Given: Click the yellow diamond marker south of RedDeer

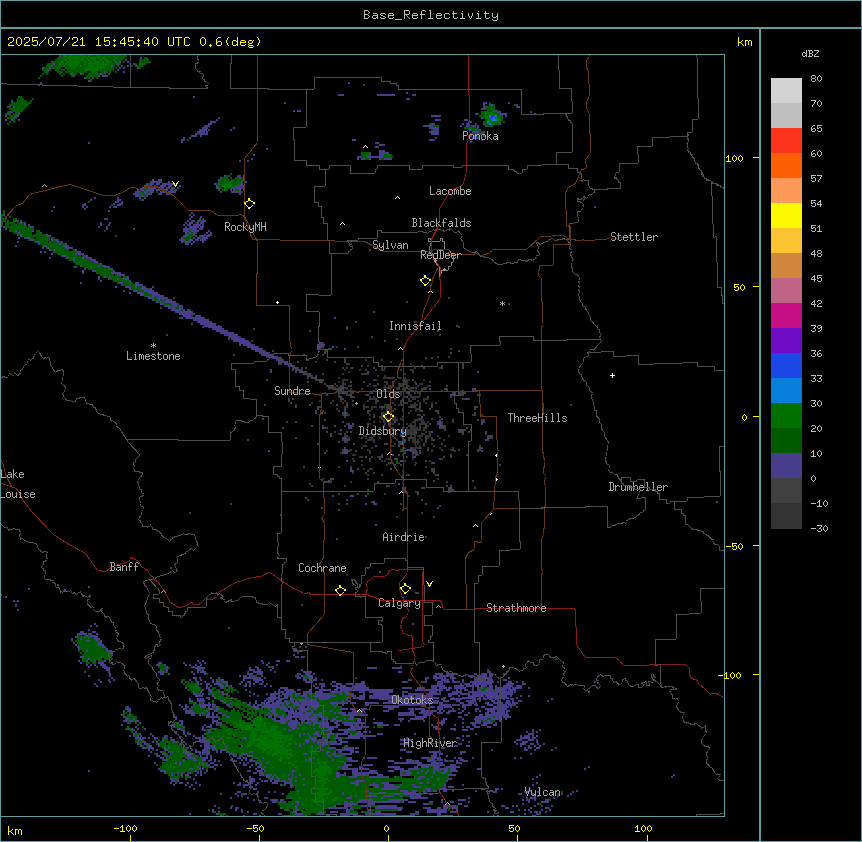Looking at the screenshot, I should pos(426,281).
